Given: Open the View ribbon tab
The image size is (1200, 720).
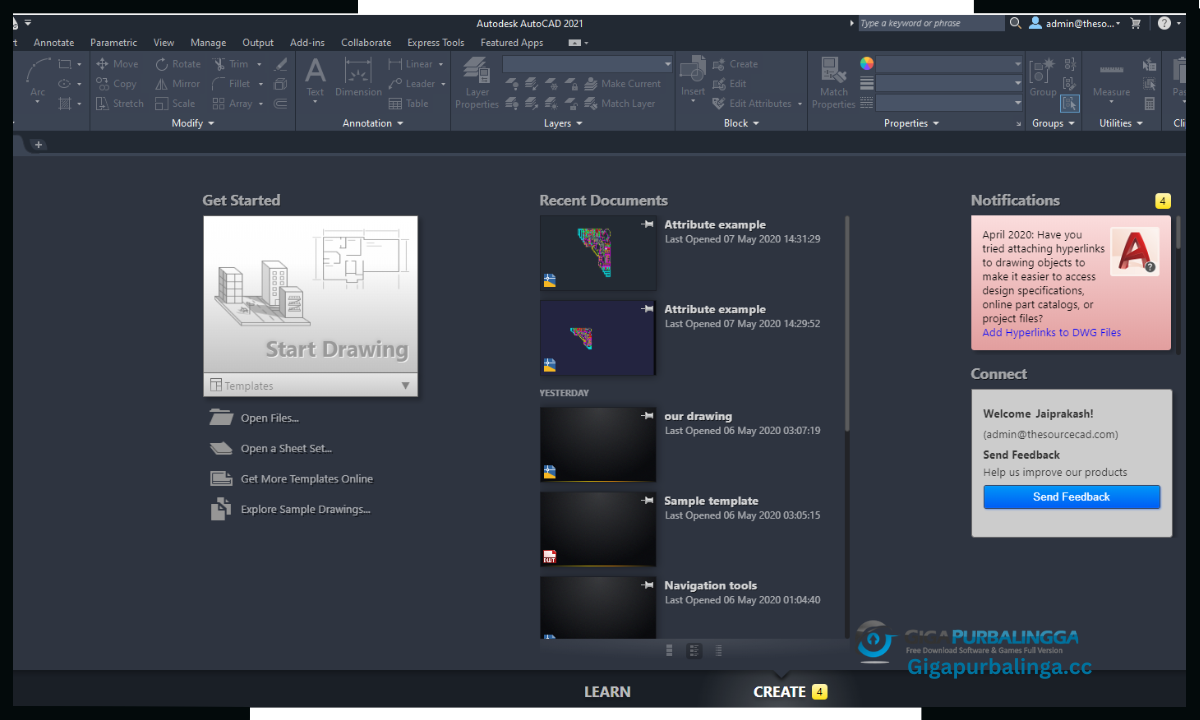Looking at the screenshot, I should 164,43.
